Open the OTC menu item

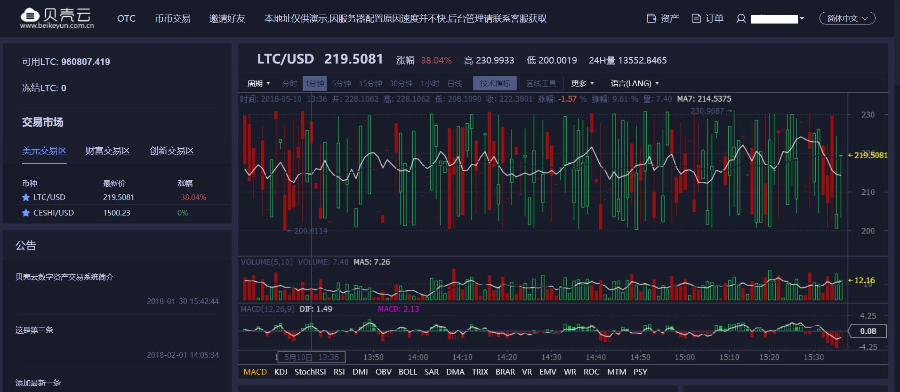[126, 18]
